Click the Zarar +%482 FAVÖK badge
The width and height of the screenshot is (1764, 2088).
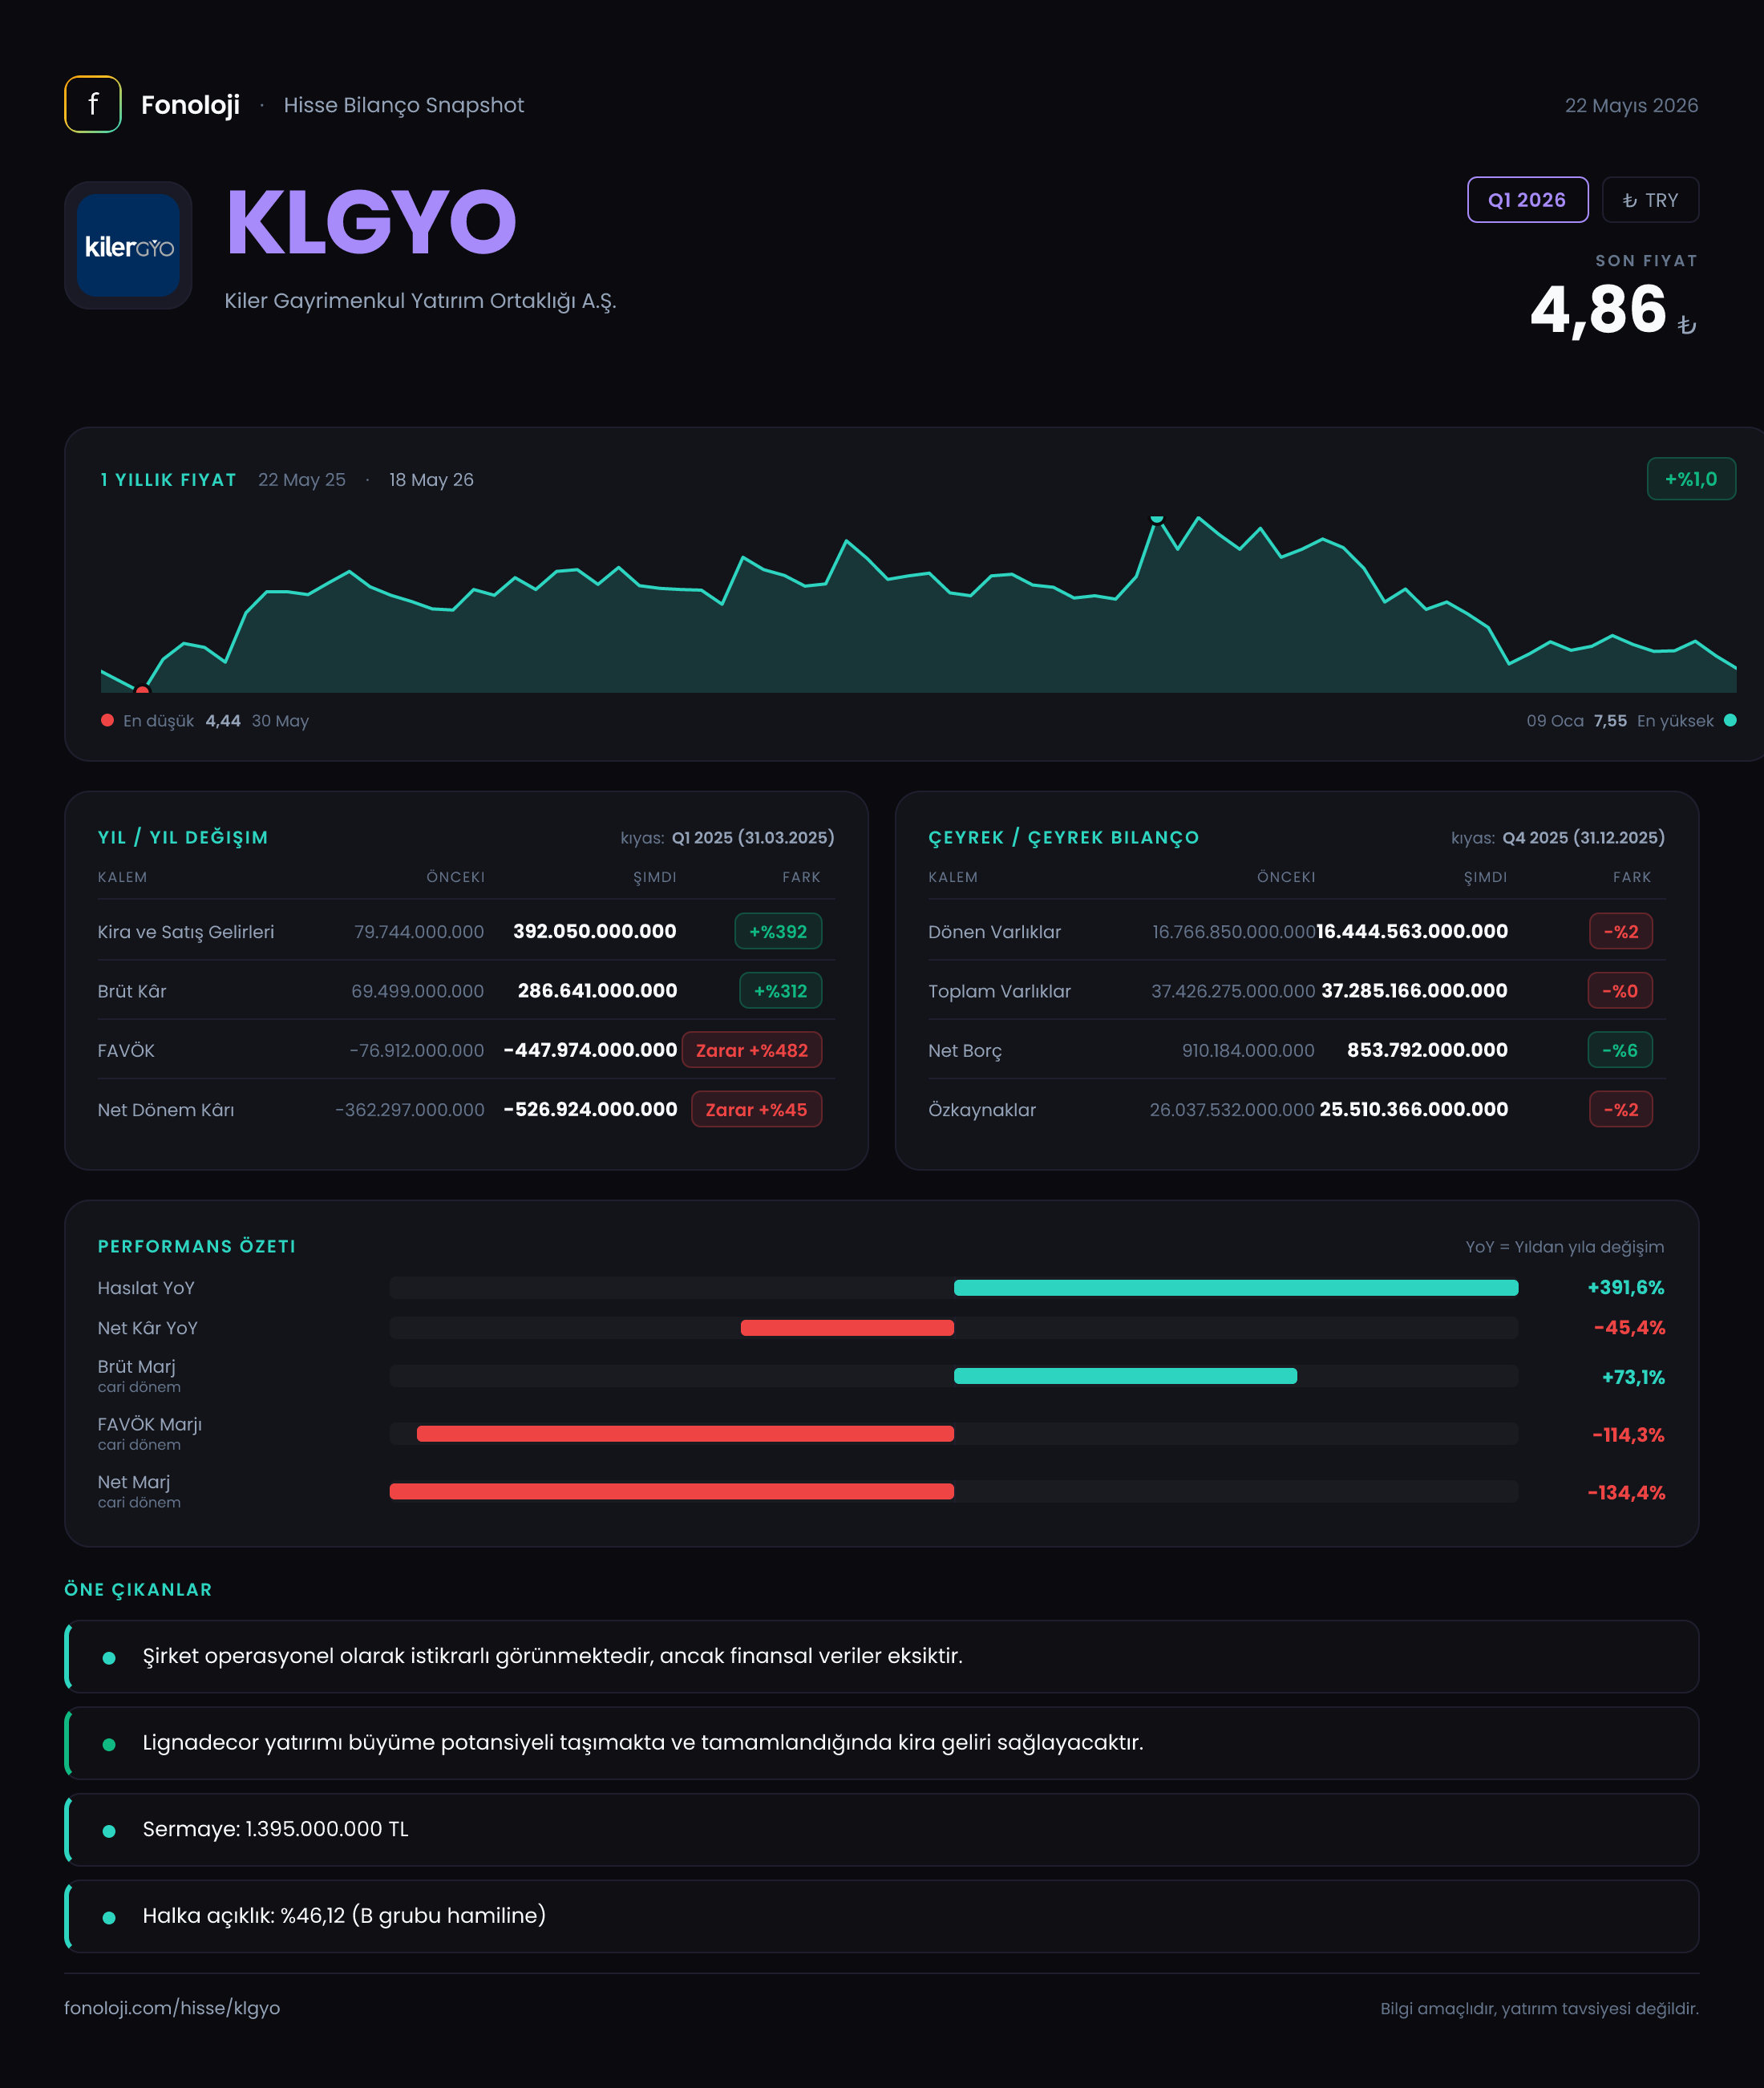[752, 1050]
